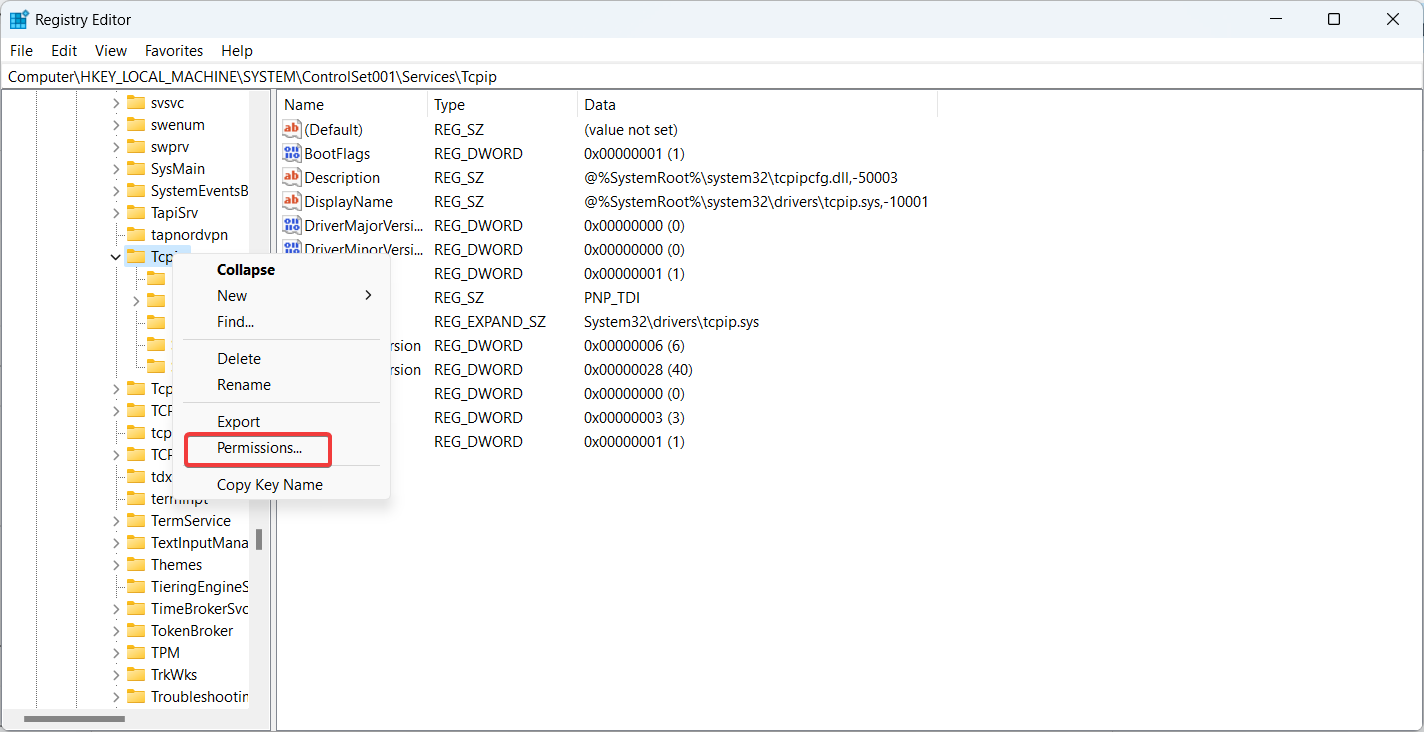Open the File menu
This screenshot has height=732, width=1424.
click(x=21, y=50)
